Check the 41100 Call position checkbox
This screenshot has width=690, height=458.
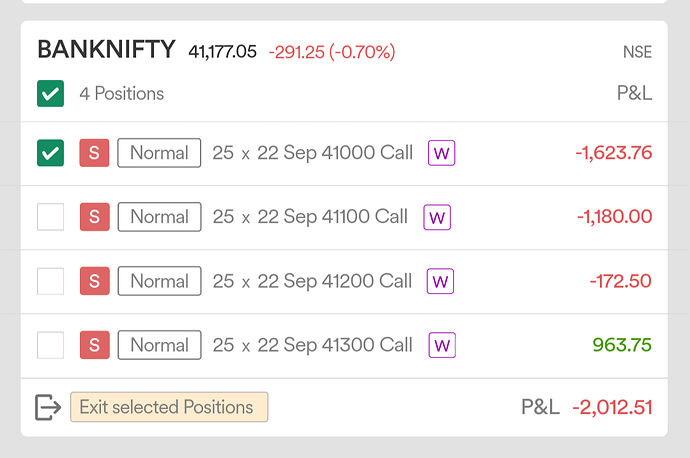[51, 217]
